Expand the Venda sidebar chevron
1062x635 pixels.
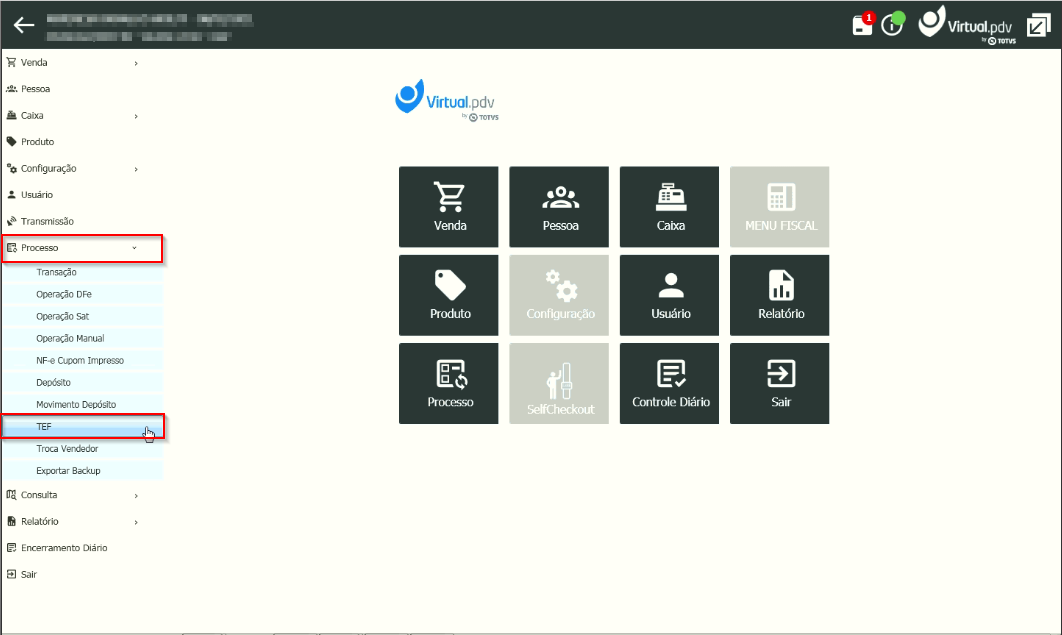(x=136, y=63)
